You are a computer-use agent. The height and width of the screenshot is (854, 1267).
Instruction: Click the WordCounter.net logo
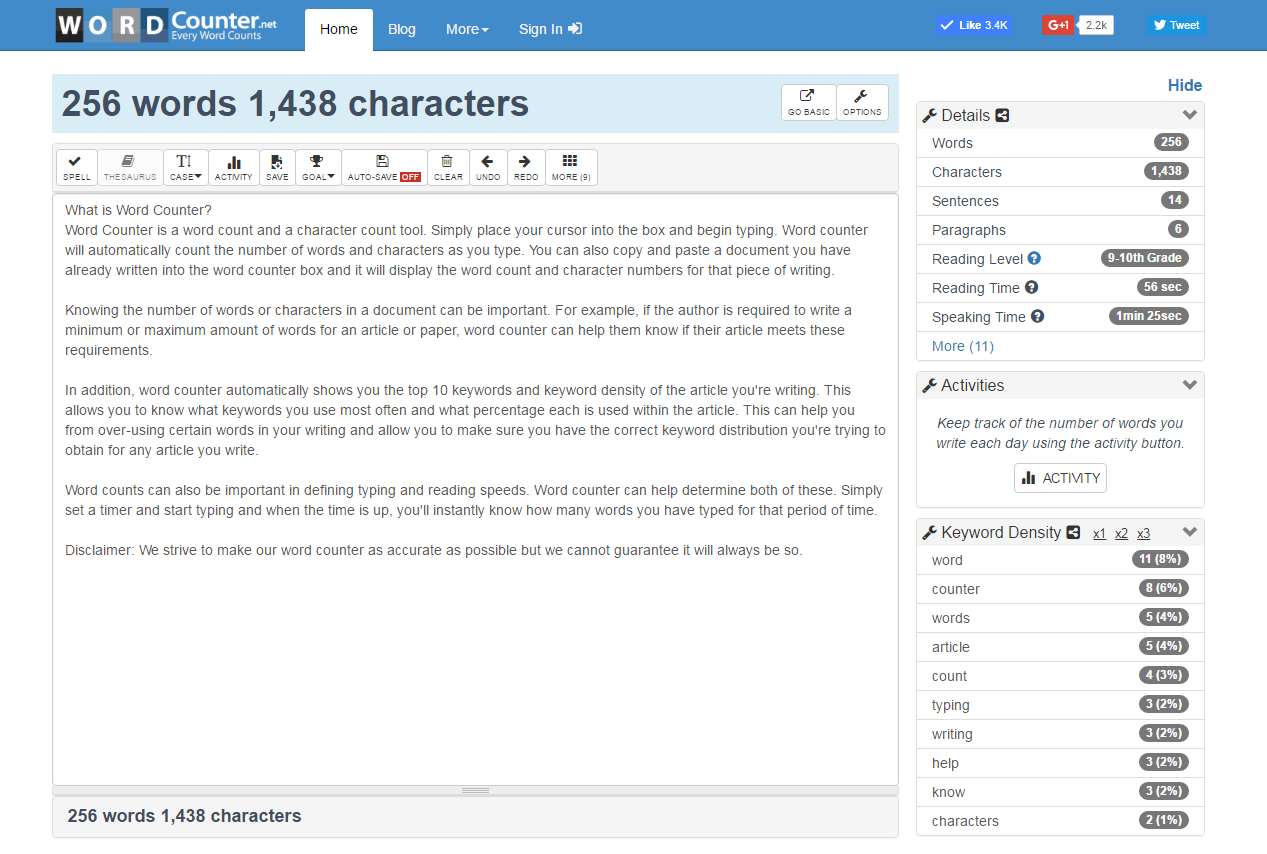click(166, 25)
